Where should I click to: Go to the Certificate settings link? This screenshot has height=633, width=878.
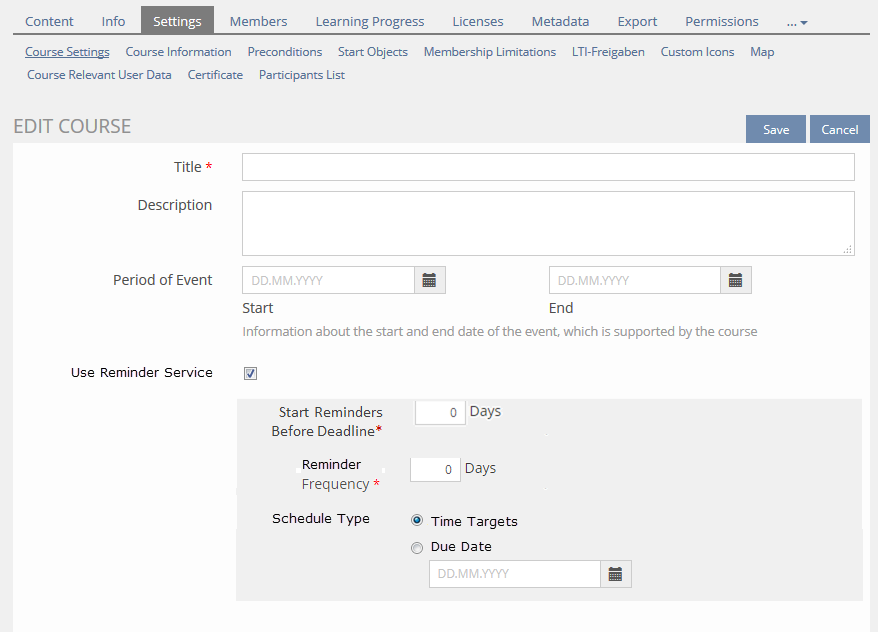(x=215, y=75)
